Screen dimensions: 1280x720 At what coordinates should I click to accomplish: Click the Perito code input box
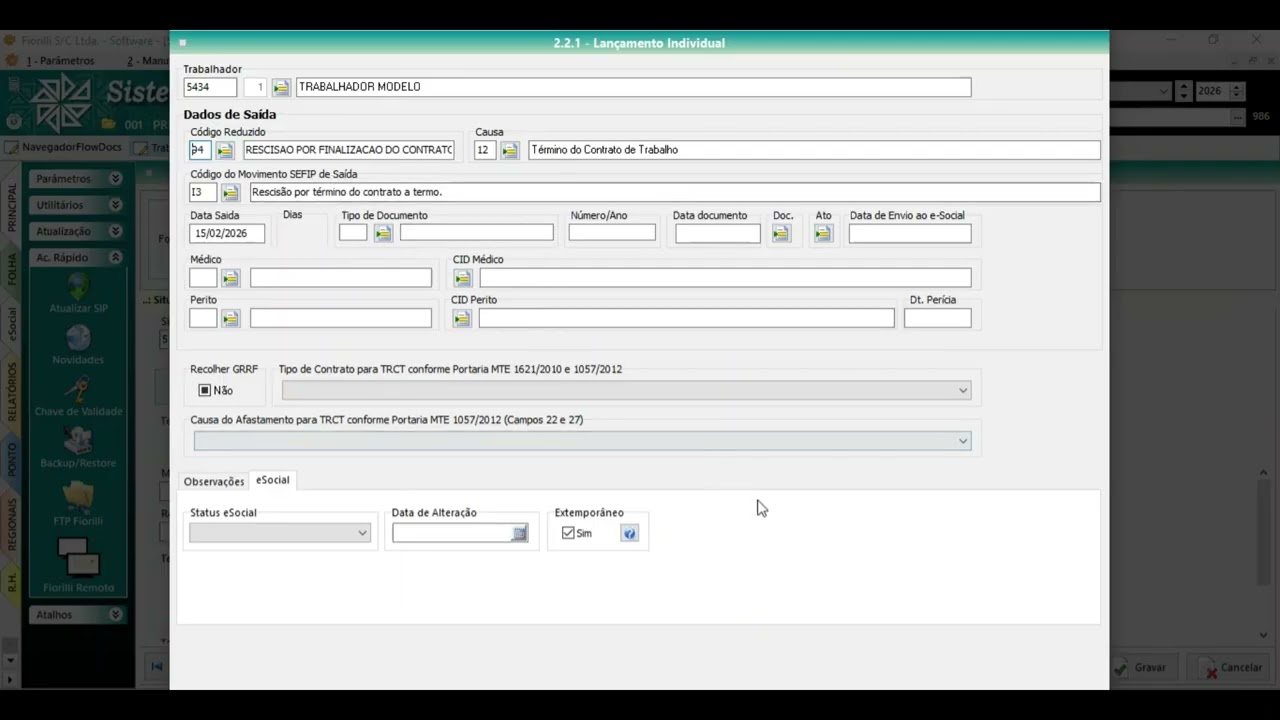tap(203, 318)
